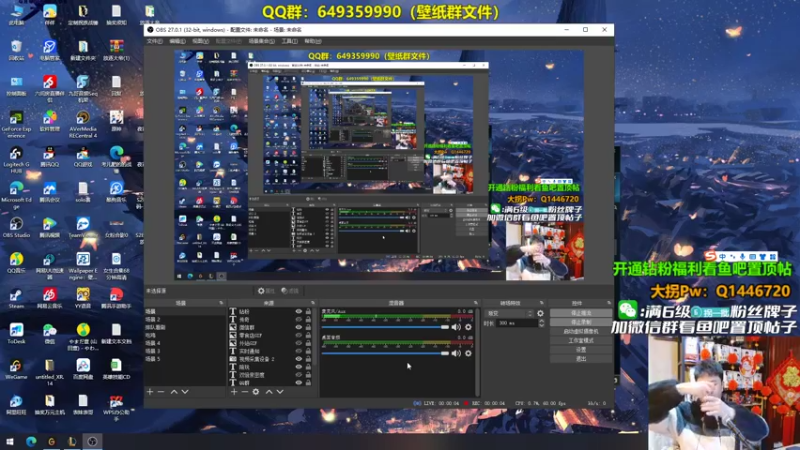Open ToDesk desktop shortcut
This screenshot has height=450, width=800.
click(16, 334)
